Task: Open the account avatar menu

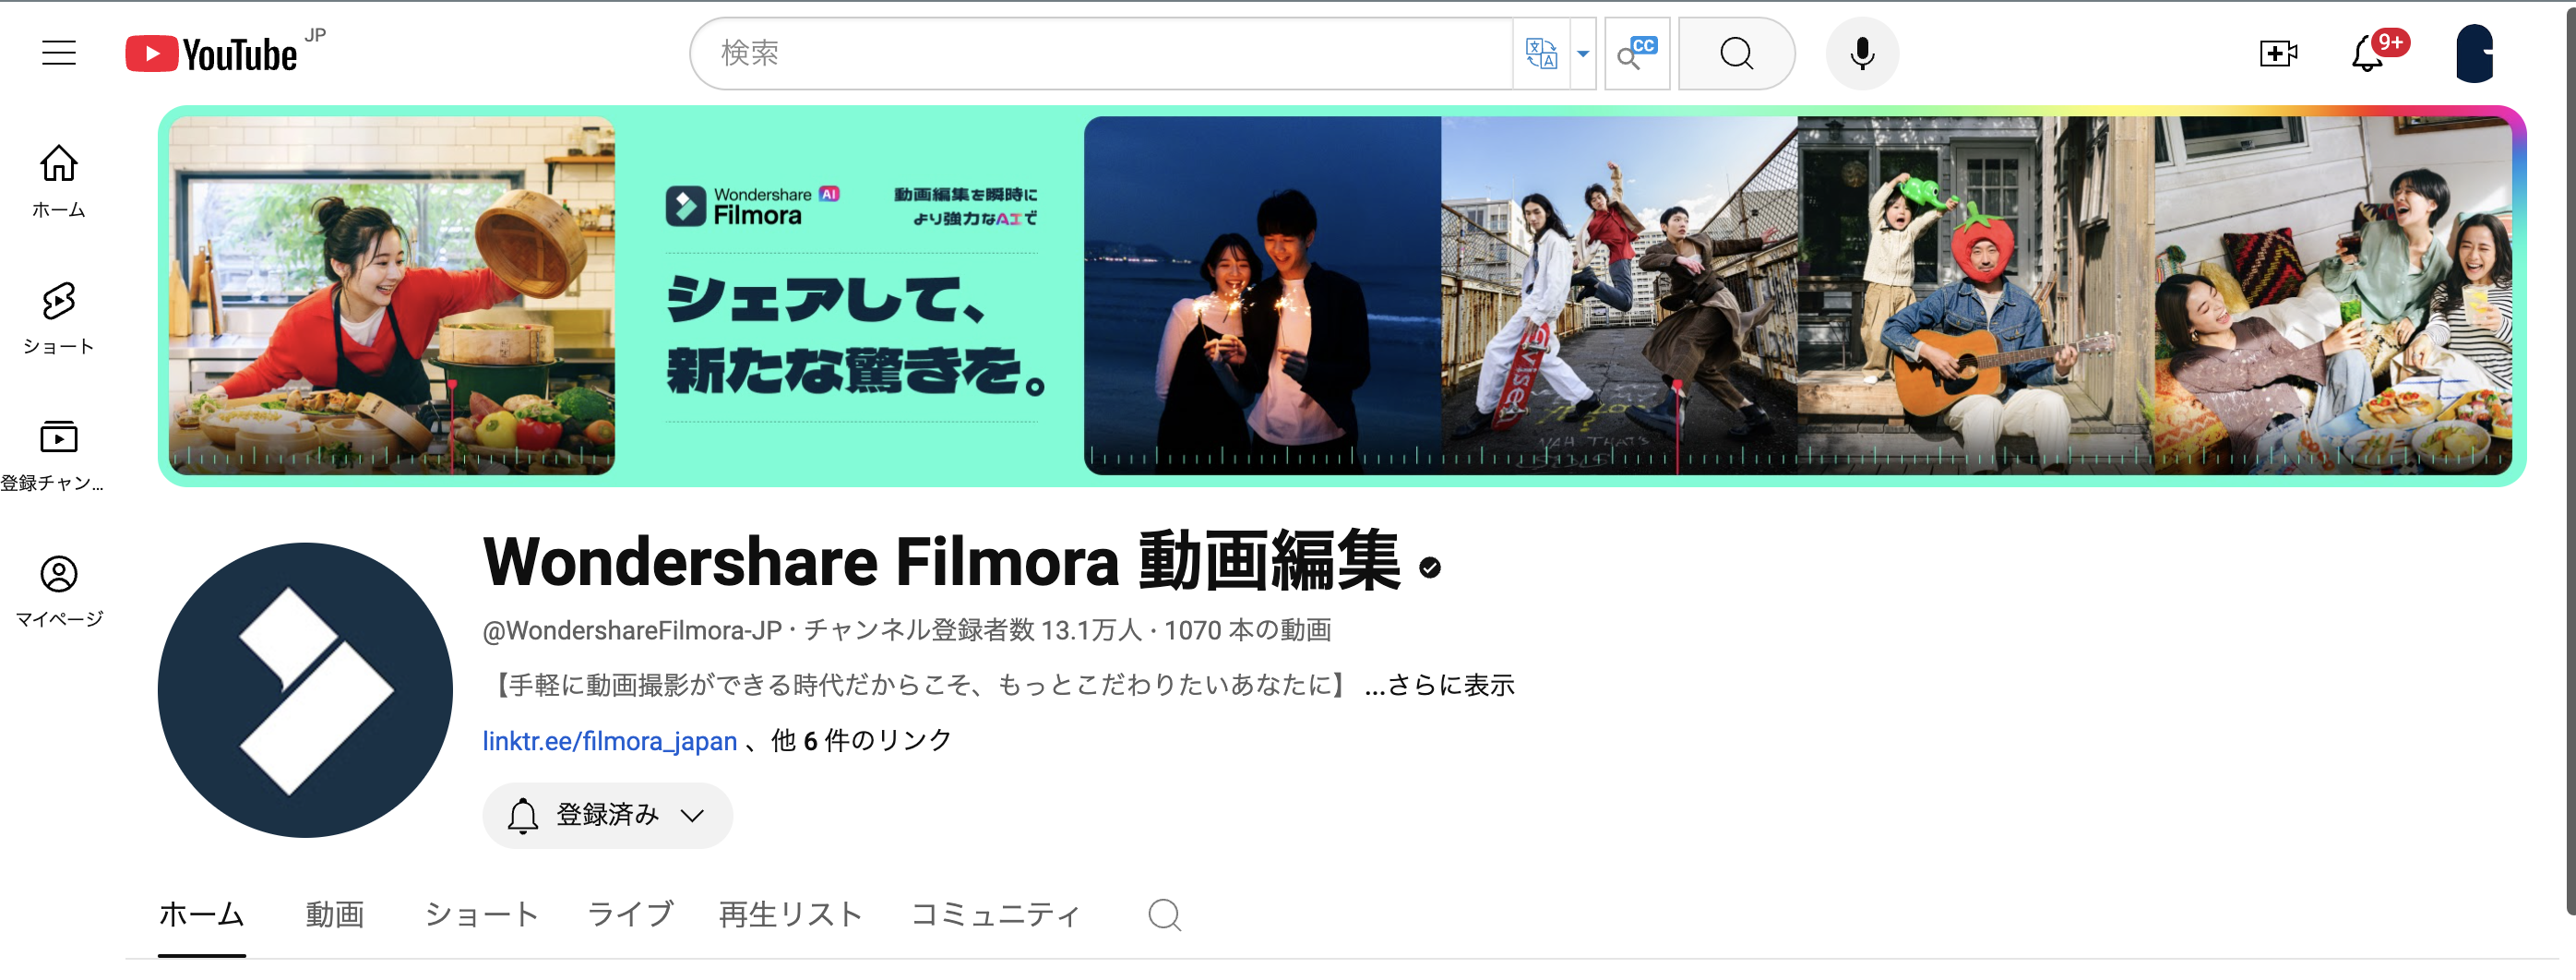Action: 2475,54
